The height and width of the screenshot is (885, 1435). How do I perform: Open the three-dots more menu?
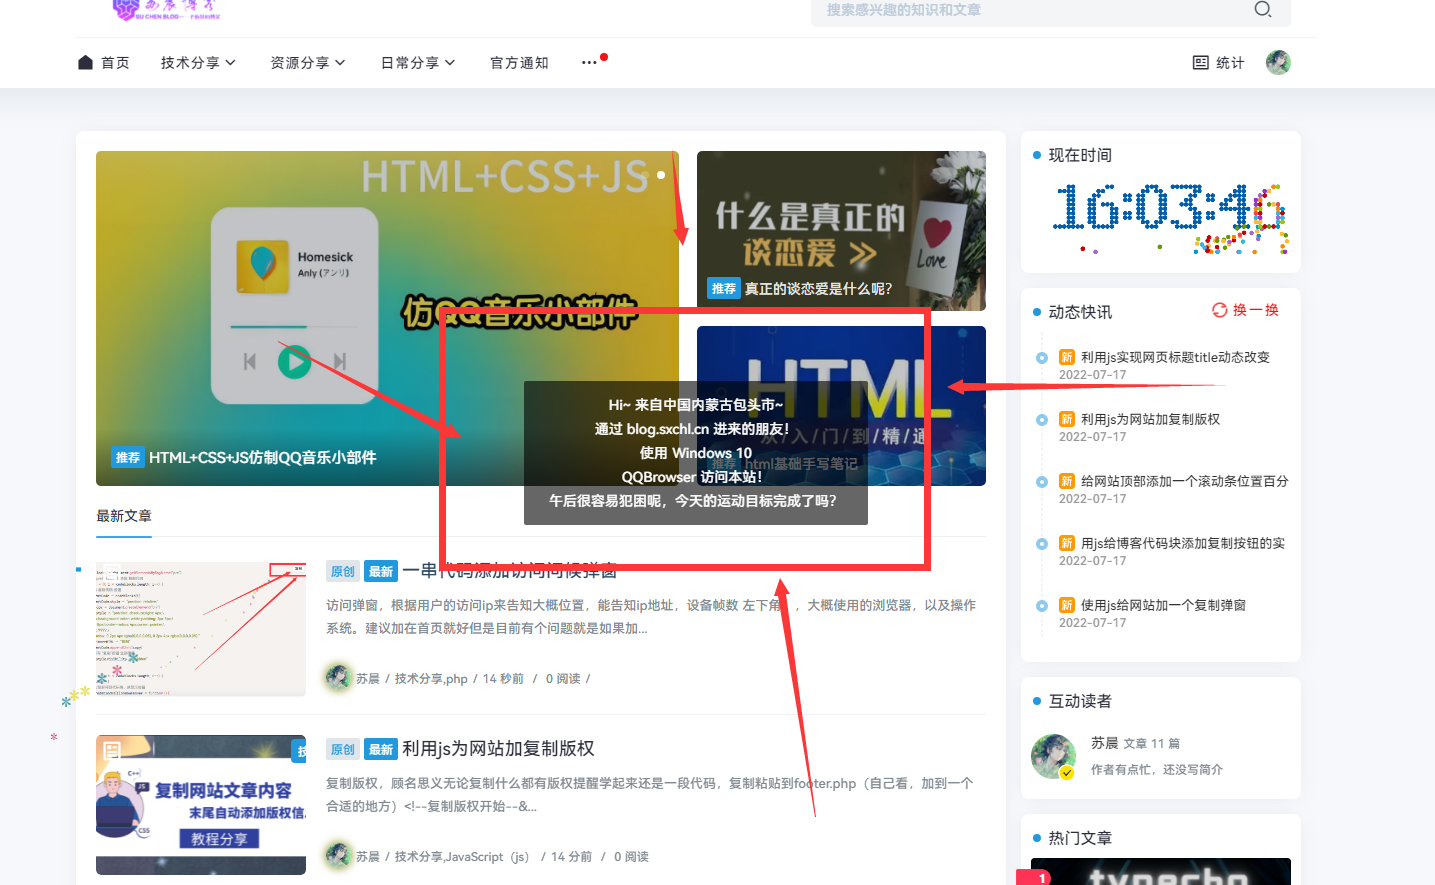point(589,63)
